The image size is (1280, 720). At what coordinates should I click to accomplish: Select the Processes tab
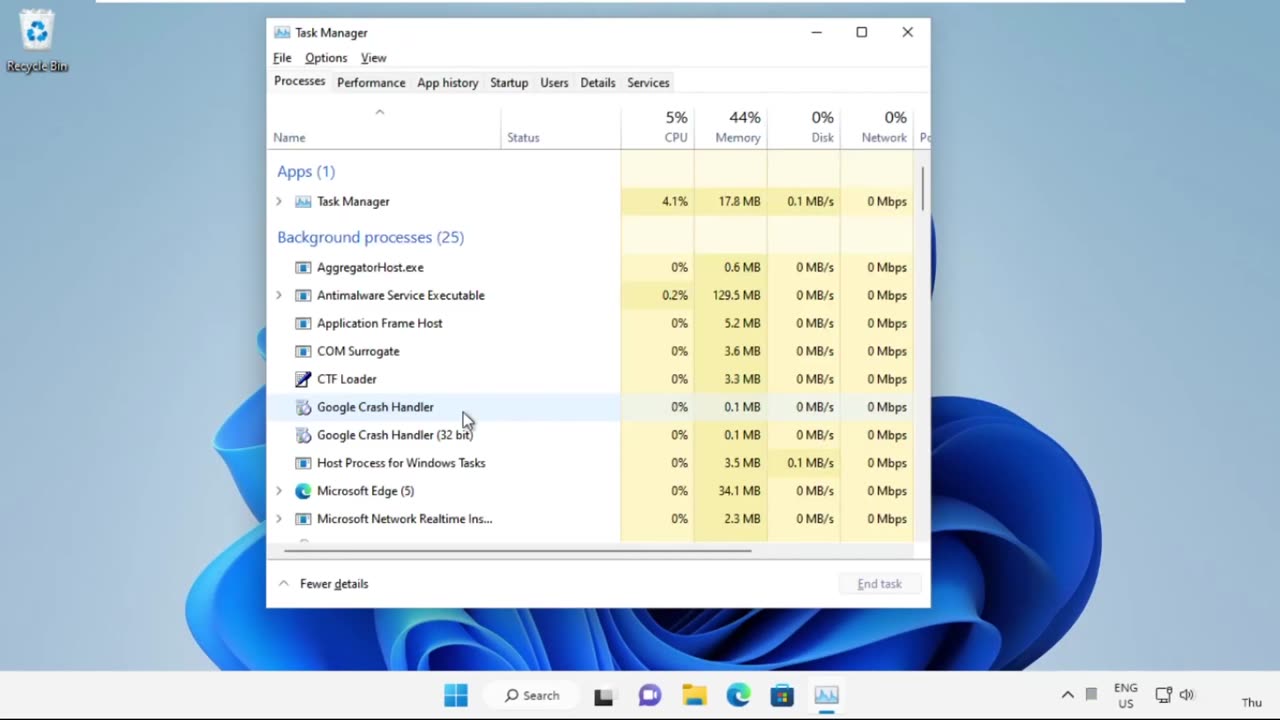(x=300, y=81)
